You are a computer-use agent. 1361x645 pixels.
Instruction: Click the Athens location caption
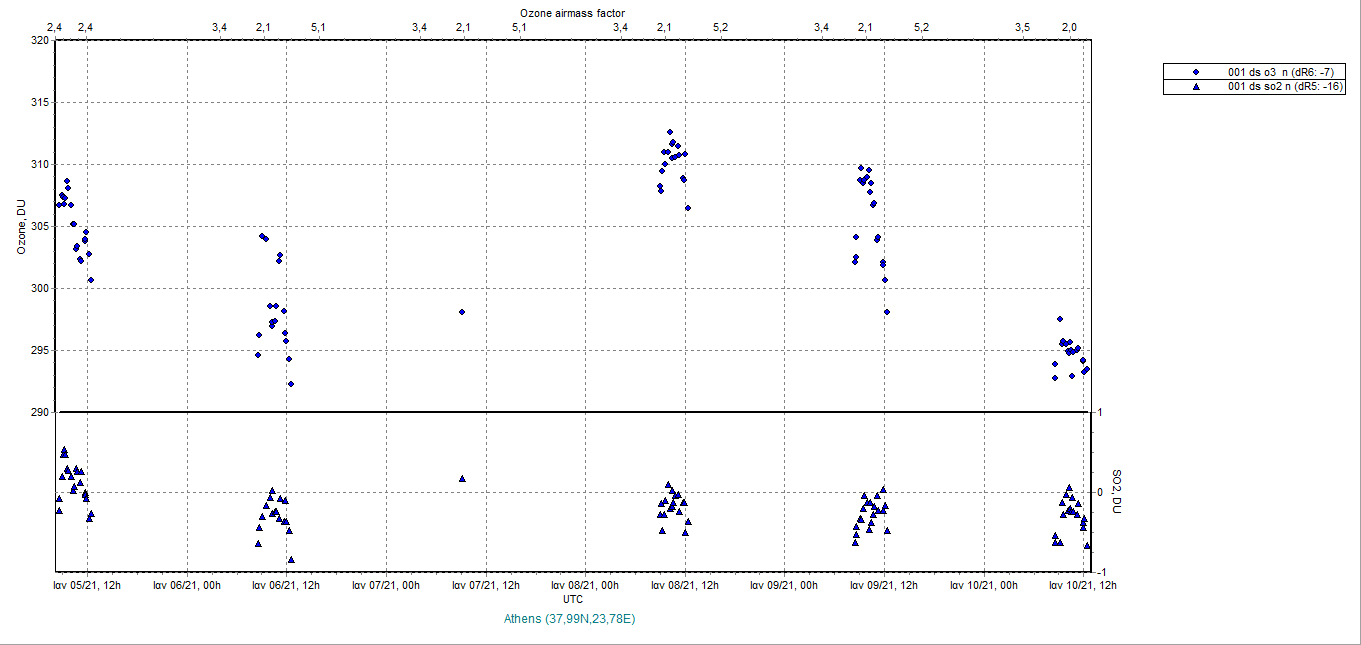coord(572,619)
